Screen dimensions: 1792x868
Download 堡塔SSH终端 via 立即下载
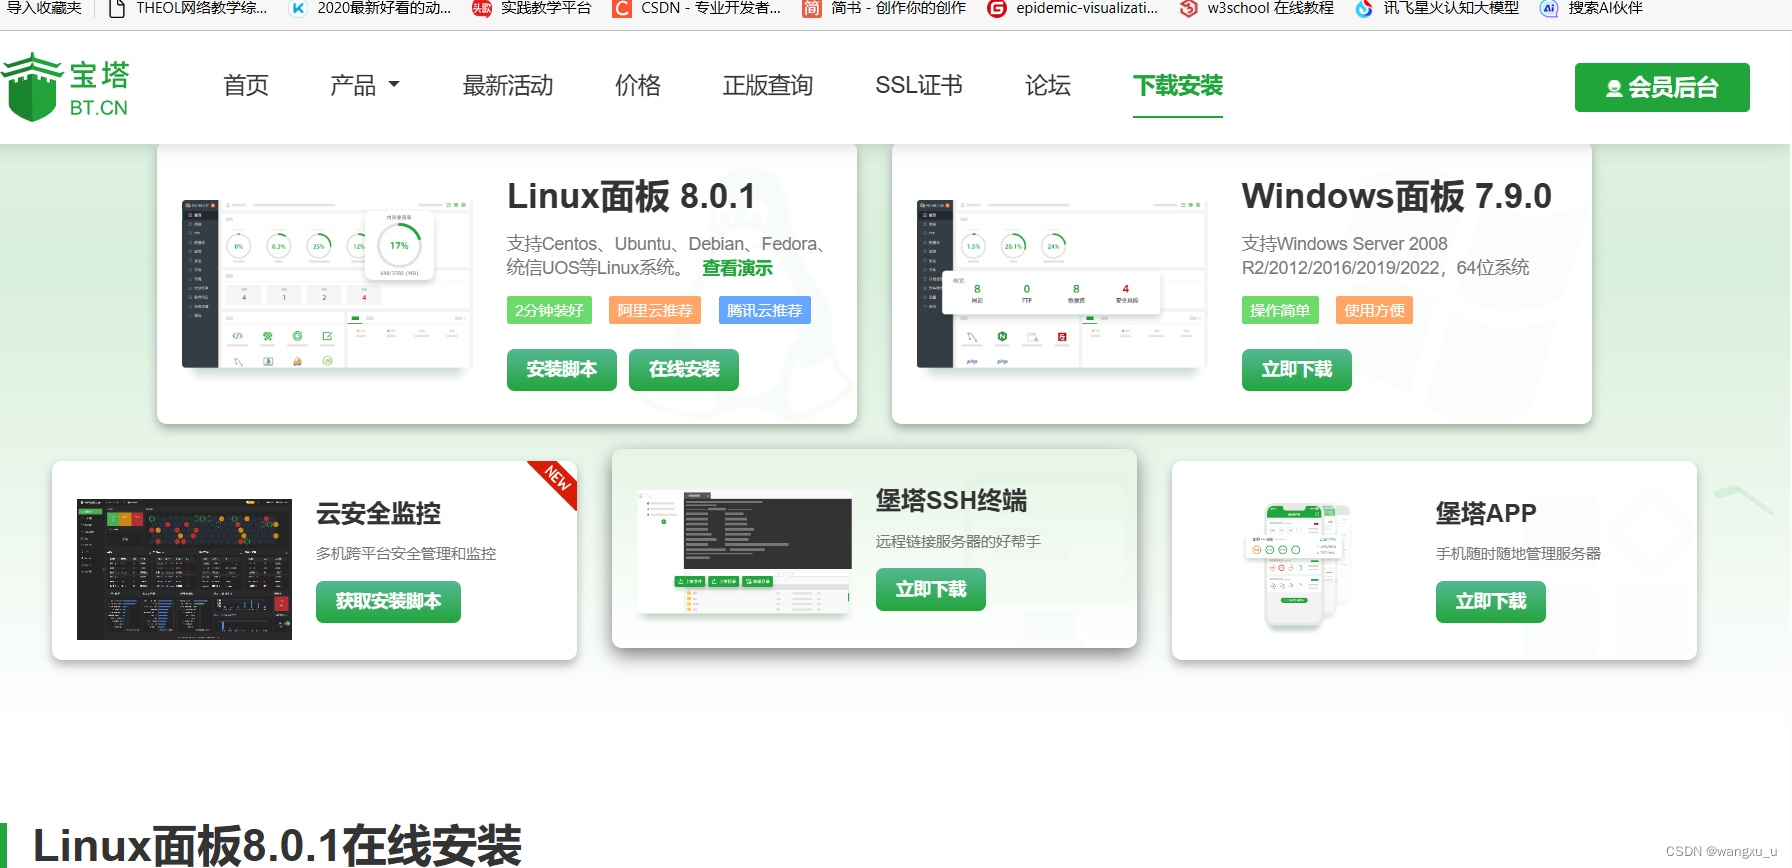(x=931, y=590)
